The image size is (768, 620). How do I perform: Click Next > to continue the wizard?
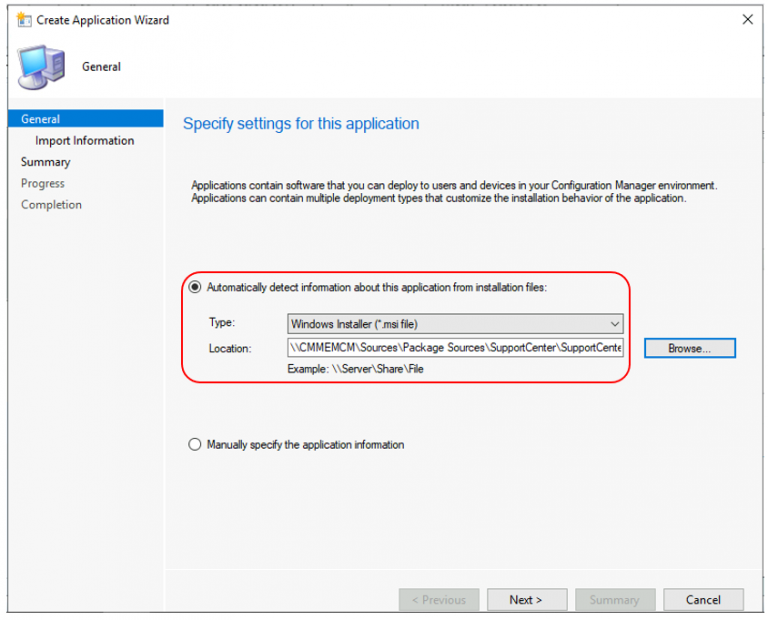coord(526,600)
